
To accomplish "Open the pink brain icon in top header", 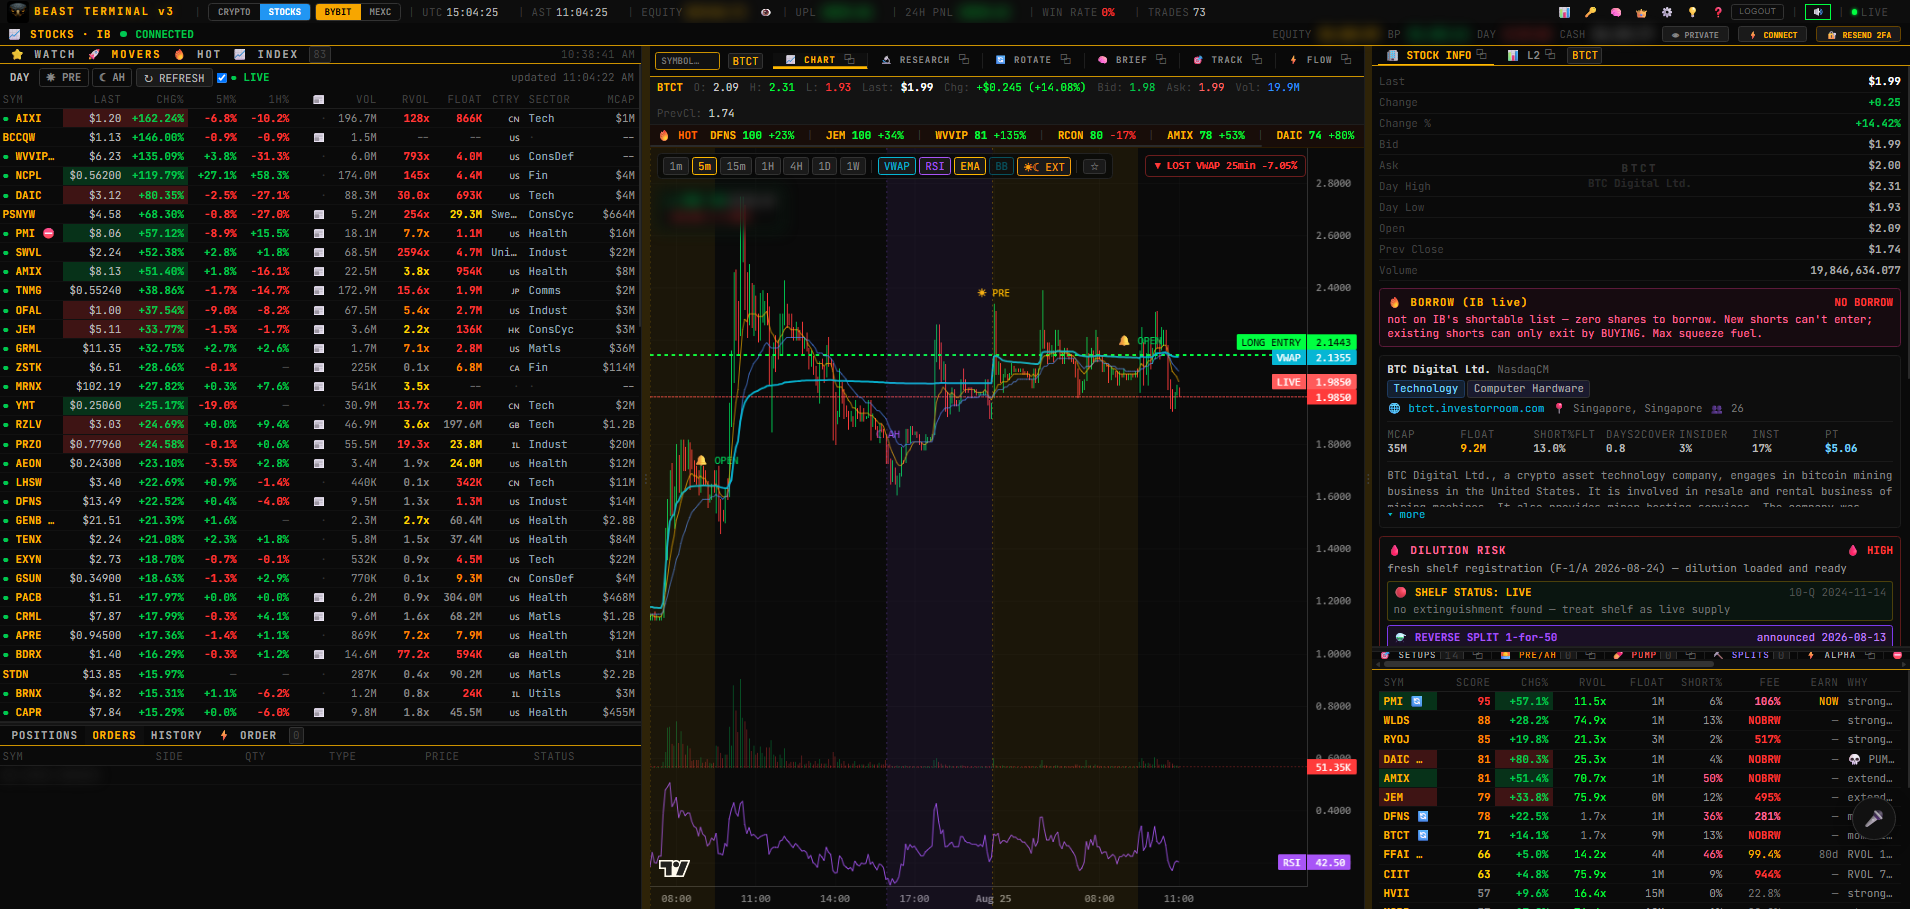I will pos(1616,12).
